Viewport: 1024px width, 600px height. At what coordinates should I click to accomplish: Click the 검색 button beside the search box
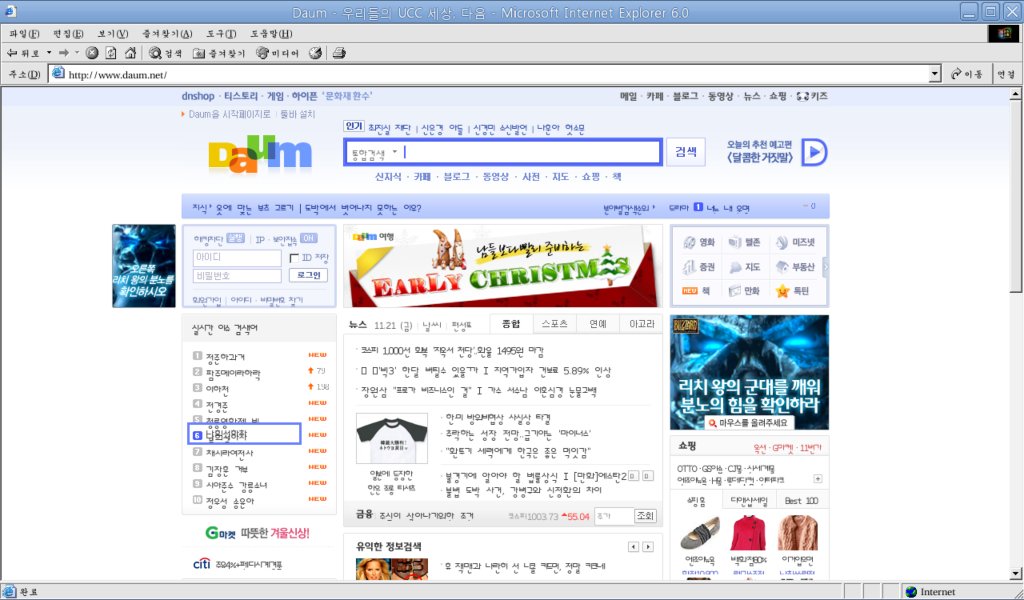686,152
